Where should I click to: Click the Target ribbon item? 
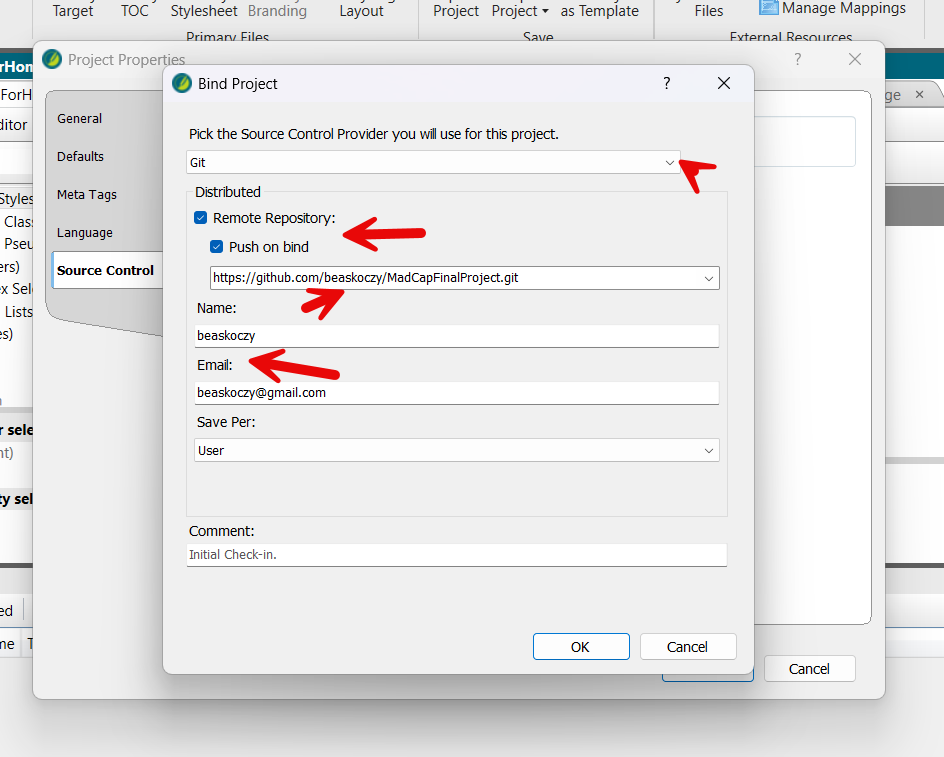point(73,11)
